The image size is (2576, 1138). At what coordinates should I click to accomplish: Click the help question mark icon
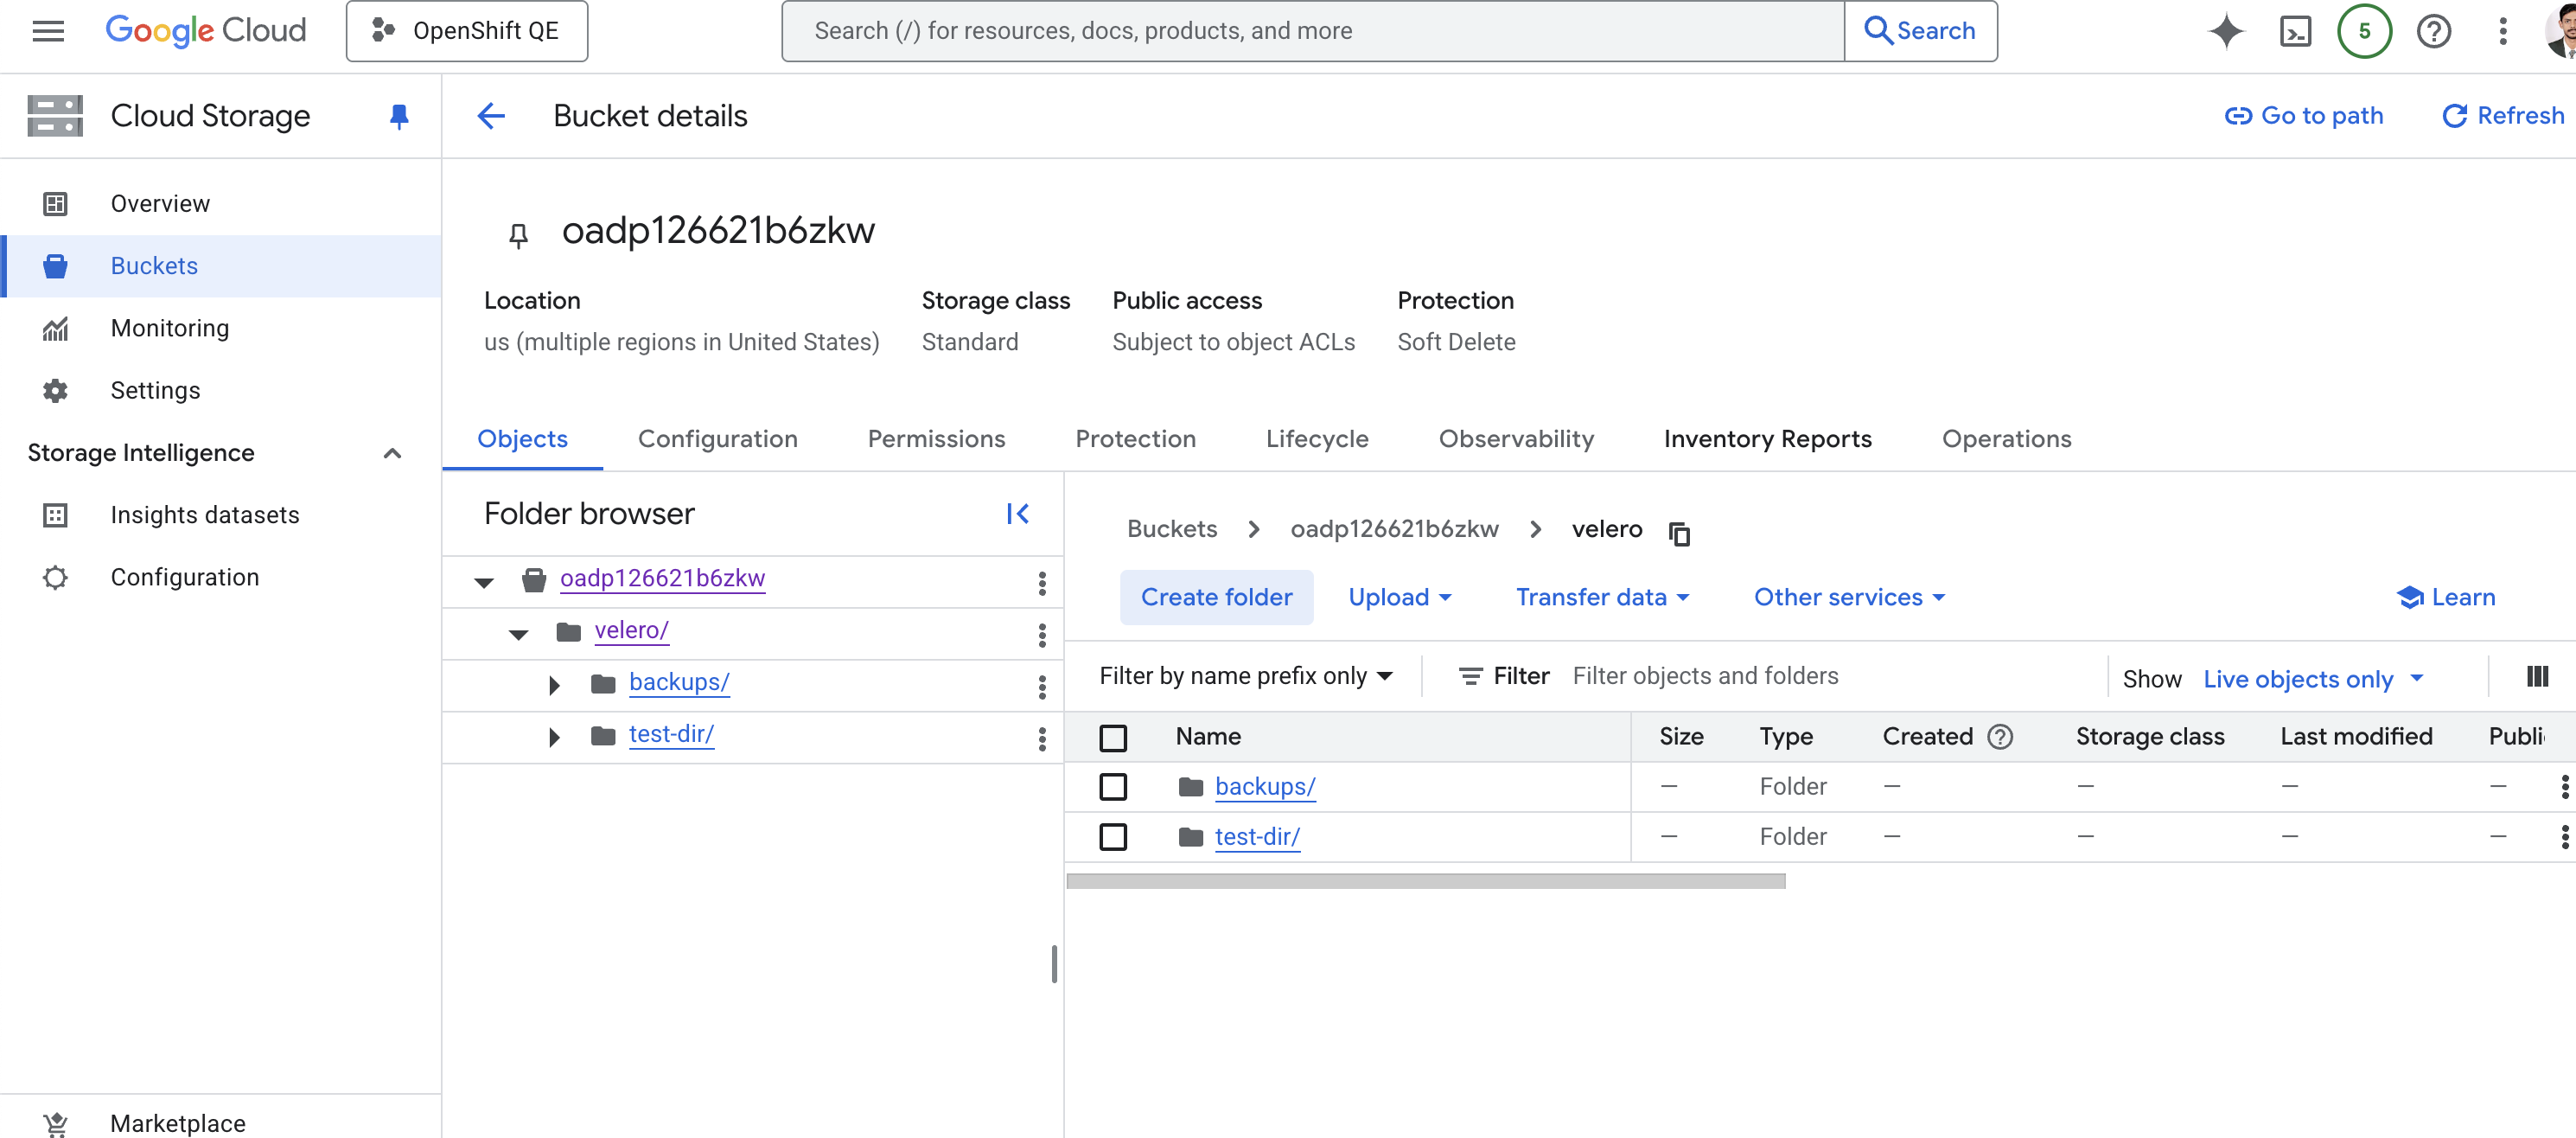pos(2433,31)
